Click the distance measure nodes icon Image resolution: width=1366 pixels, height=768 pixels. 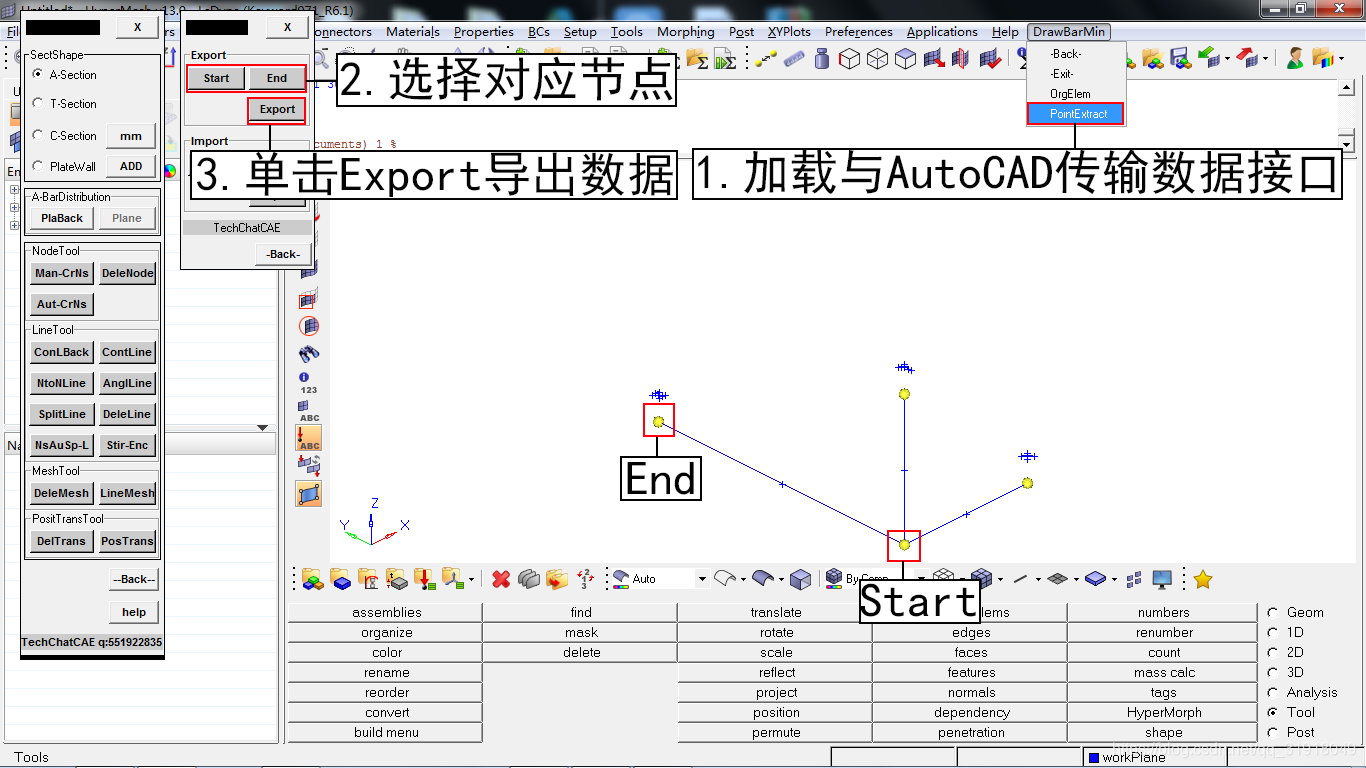pyautogui.click(x=766, y=59)
